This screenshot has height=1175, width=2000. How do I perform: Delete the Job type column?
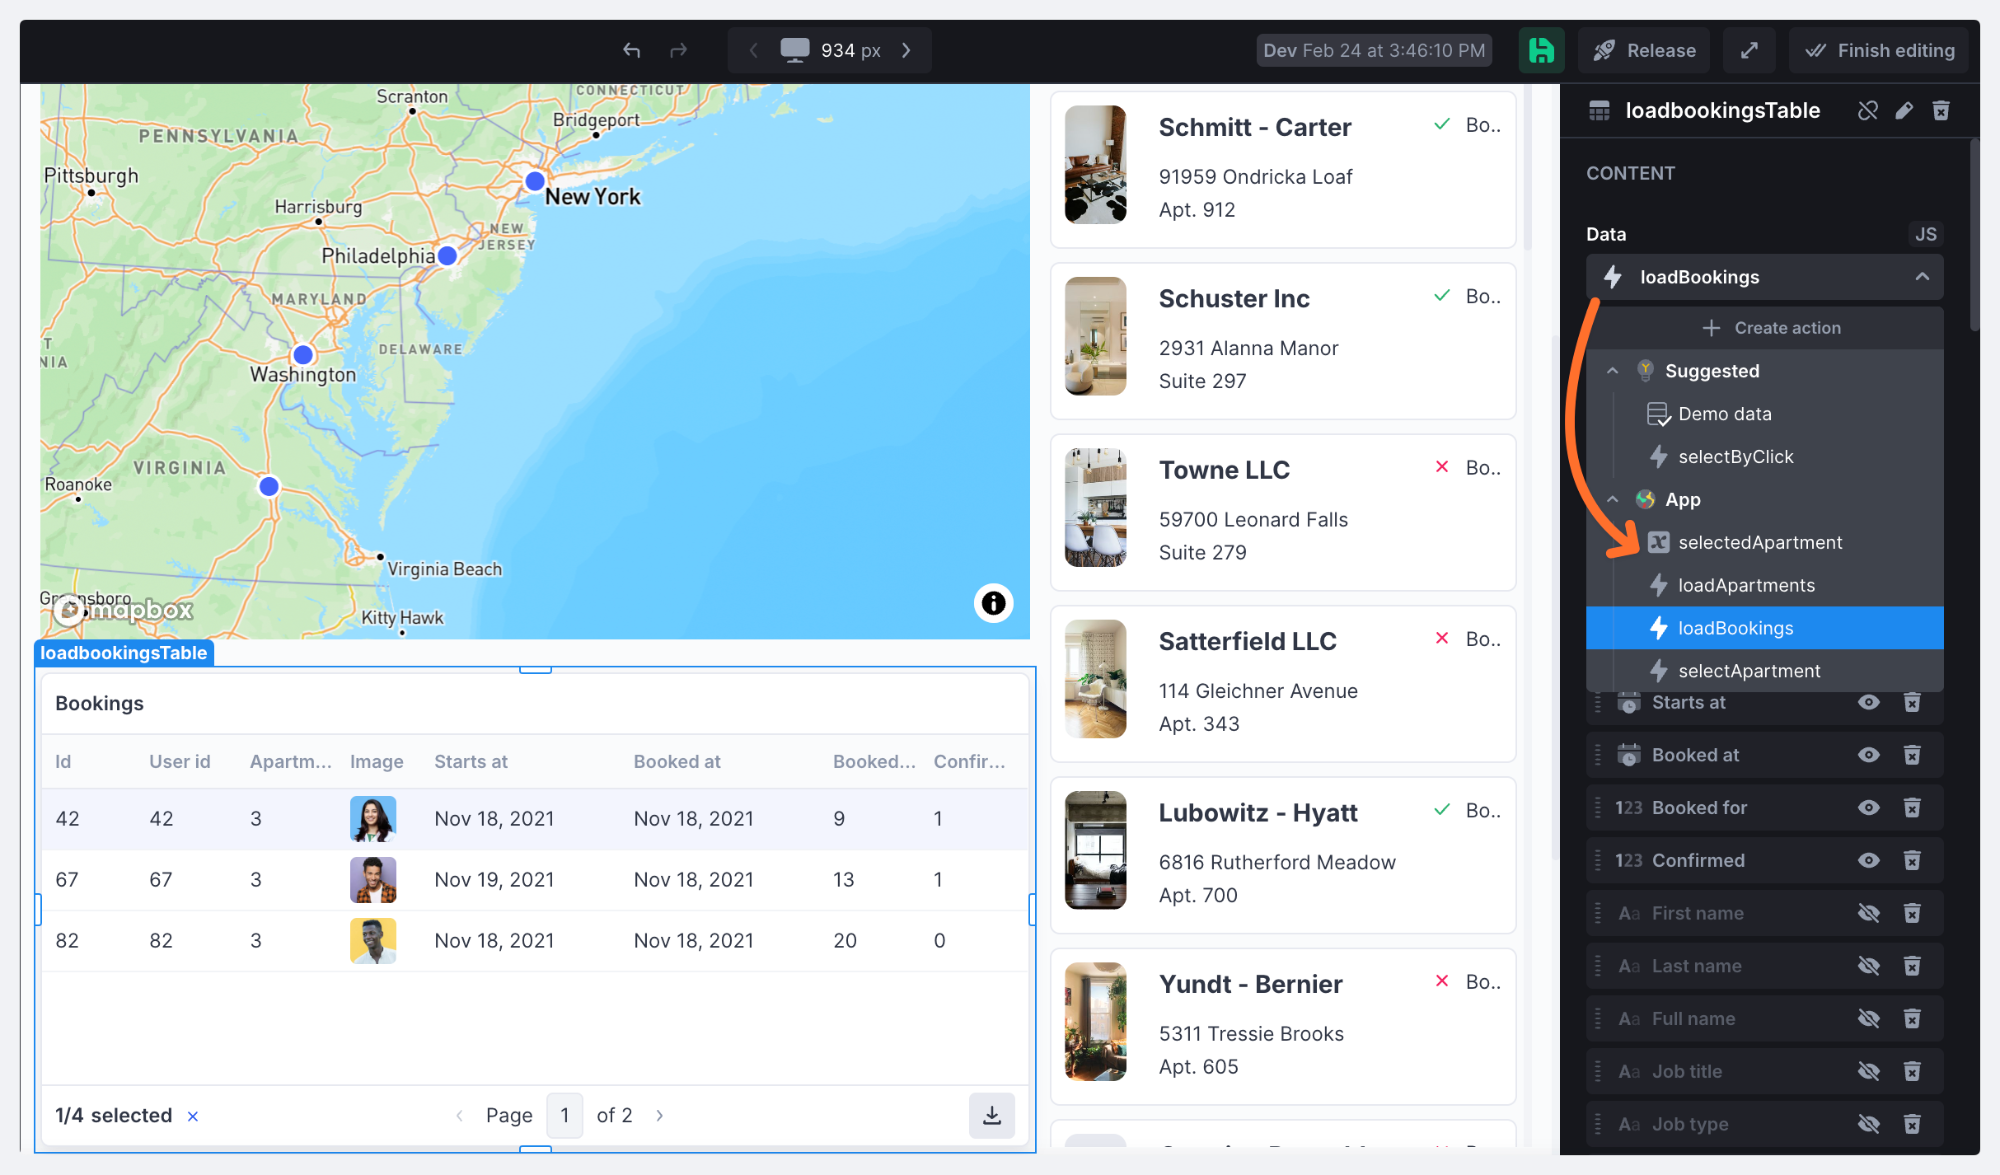pyautogui.click(x=1912, y=1125)
